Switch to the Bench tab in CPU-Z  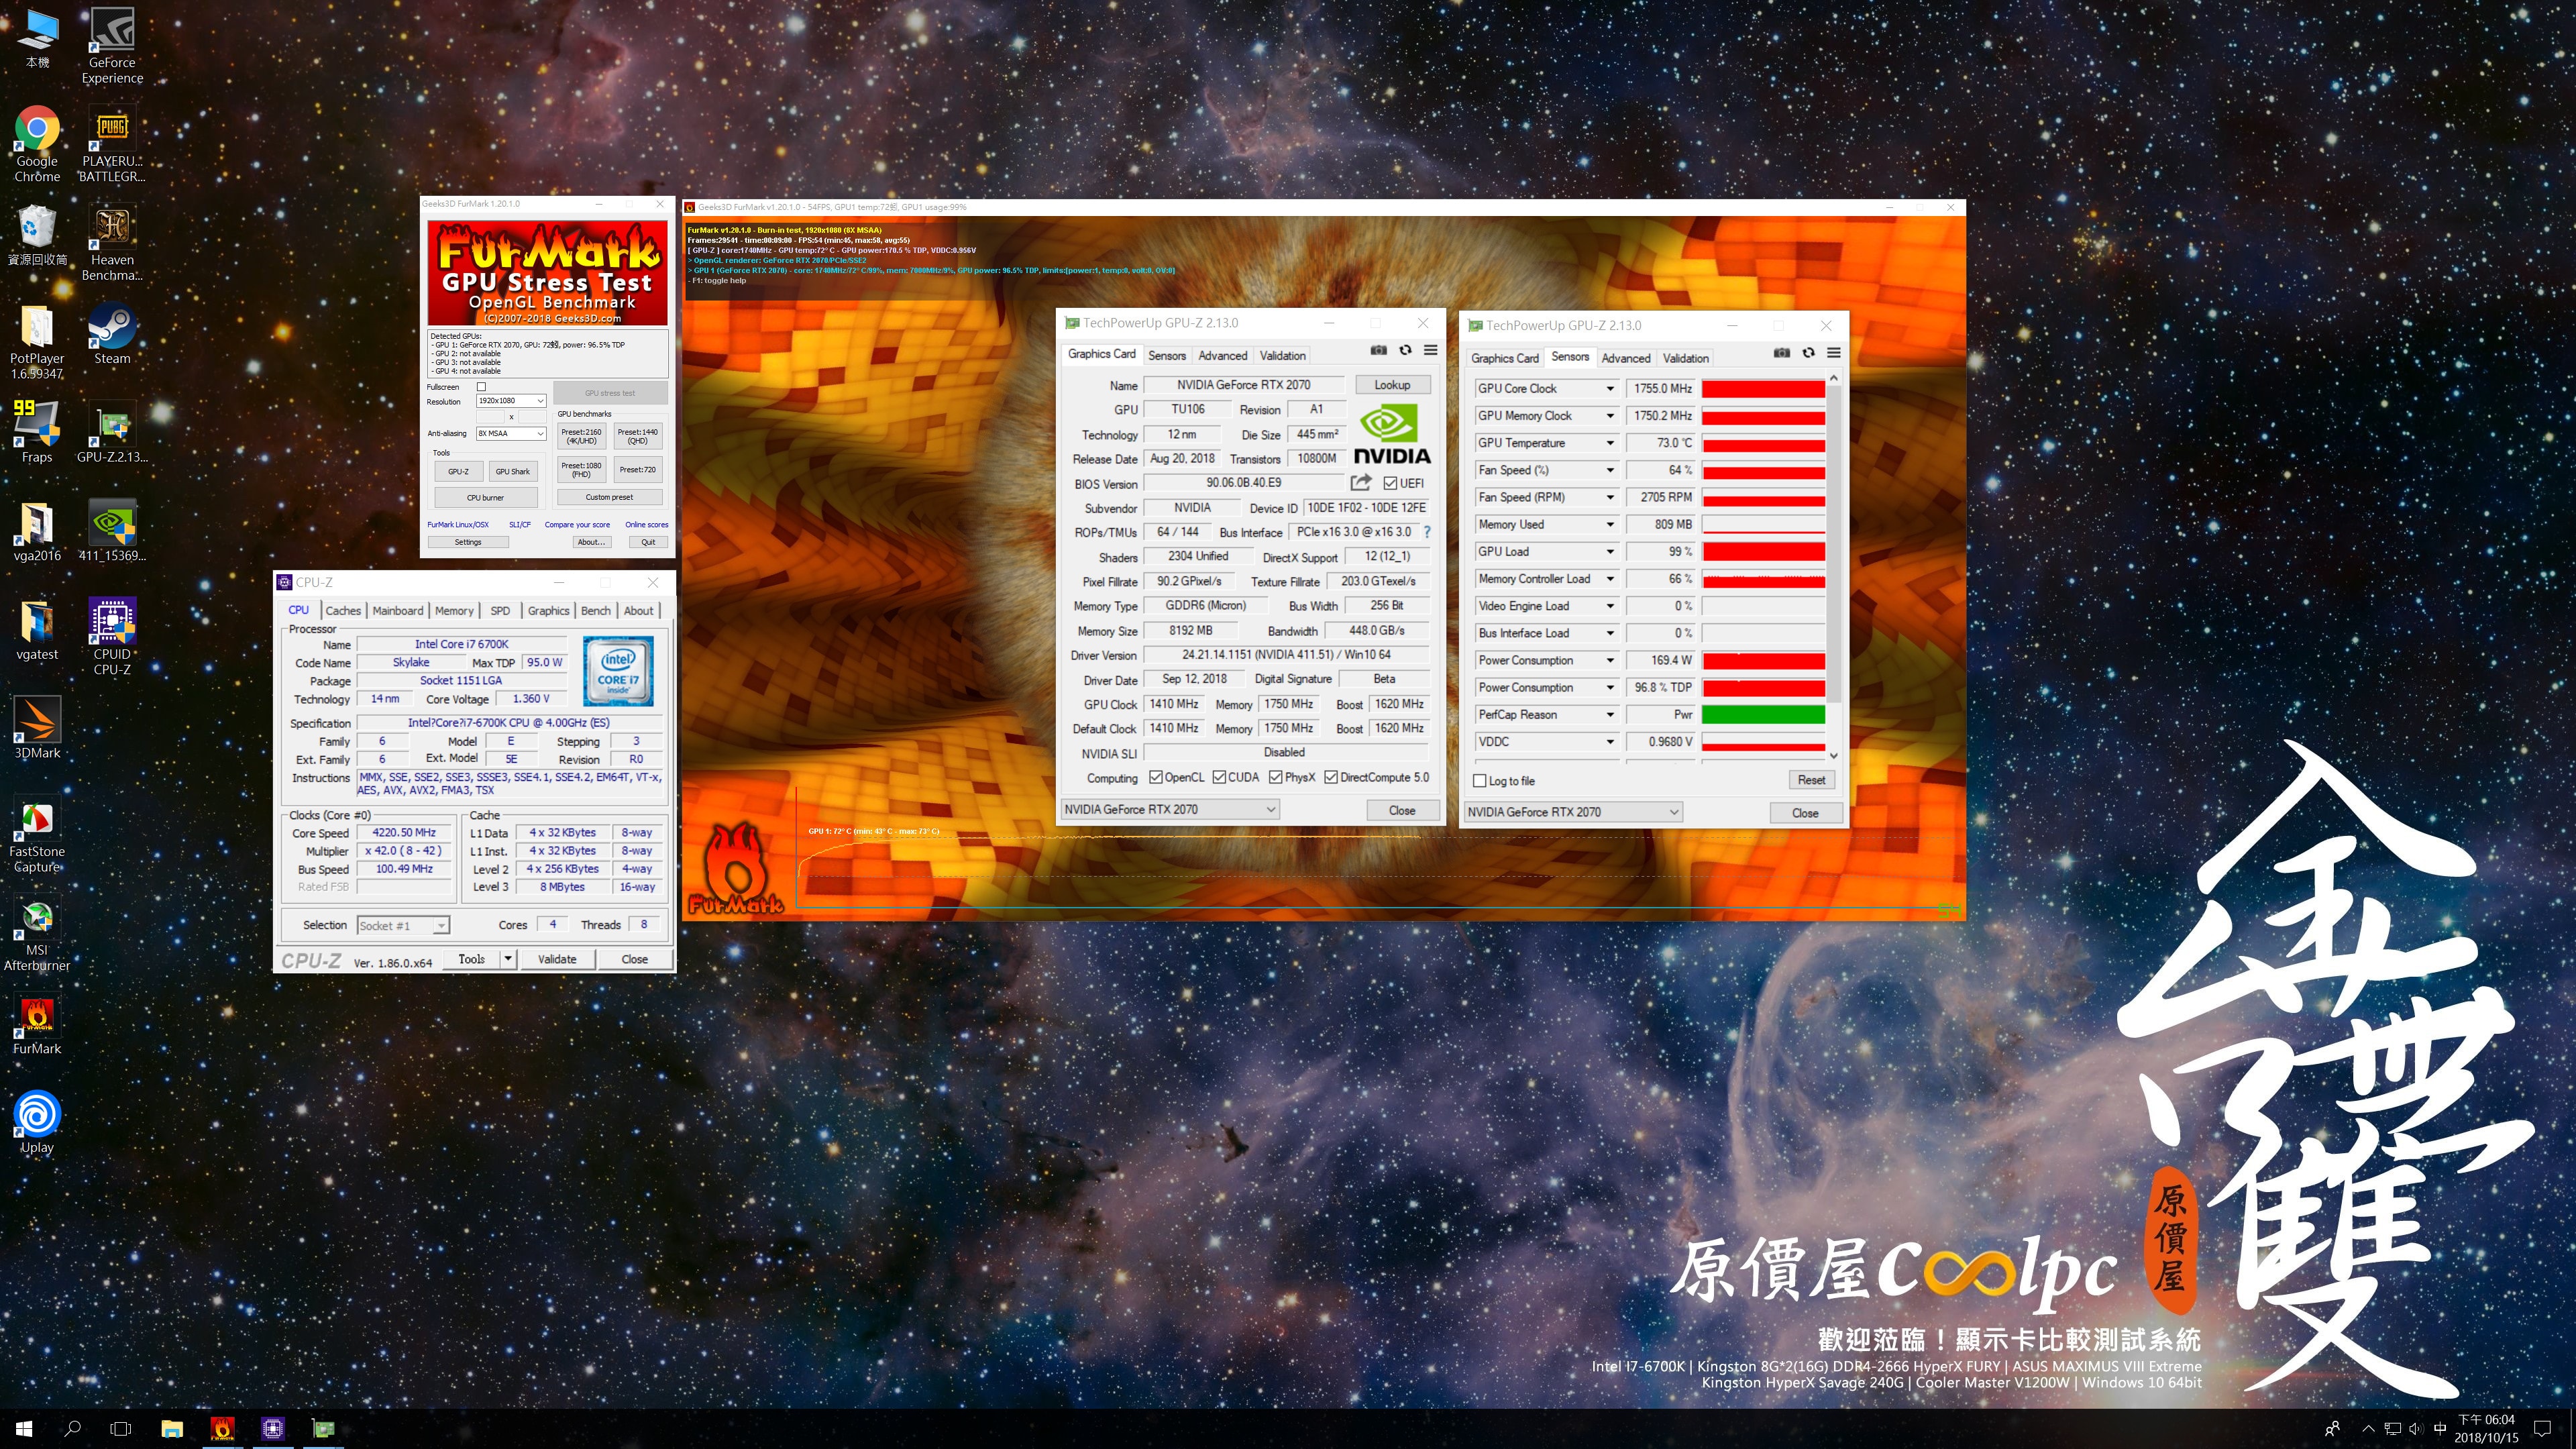[595, 611]
